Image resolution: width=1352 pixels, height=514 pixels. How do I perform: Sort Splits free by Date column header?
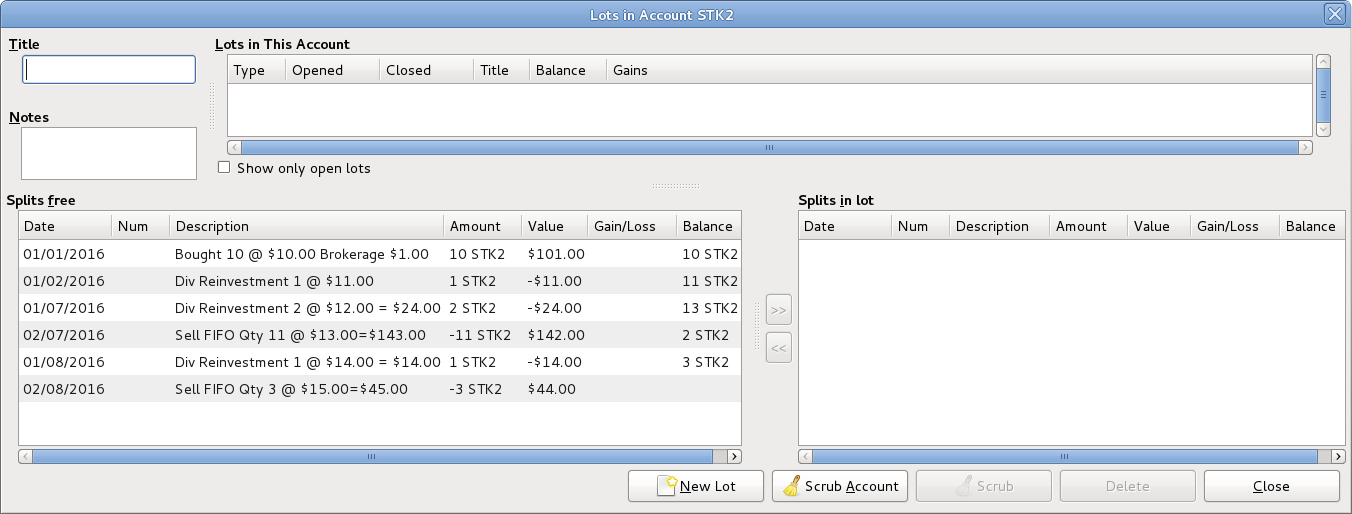(x=64, y=226)
